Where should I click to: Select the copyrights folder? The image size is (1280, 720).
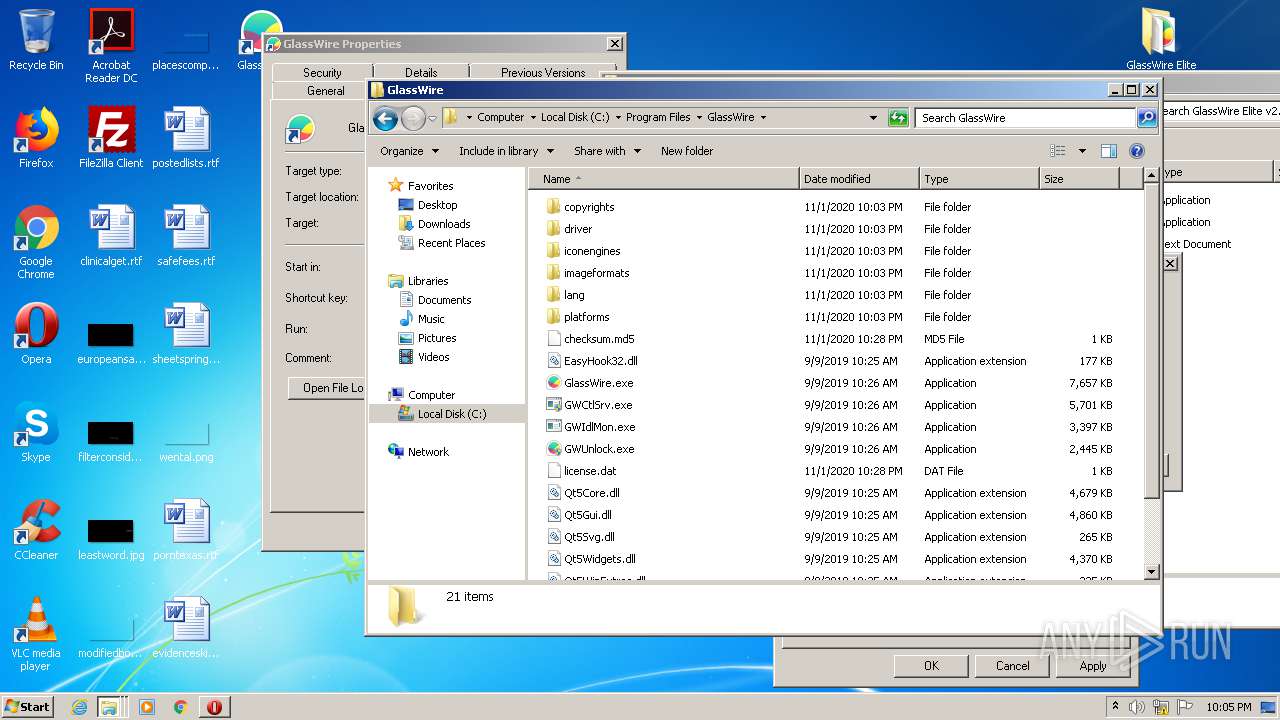(x=589, y=207)
